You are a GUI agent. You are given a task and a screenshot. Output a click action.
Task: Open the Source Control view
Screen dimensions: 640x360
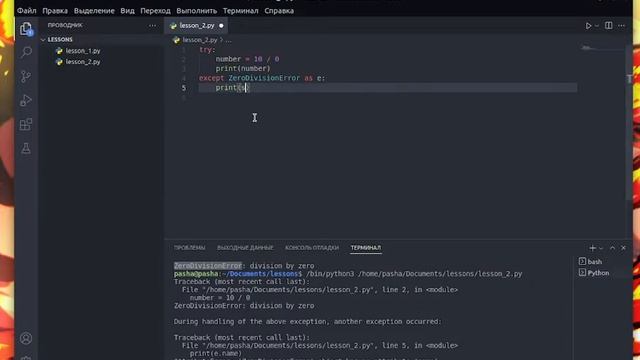[x=26, y=76]
